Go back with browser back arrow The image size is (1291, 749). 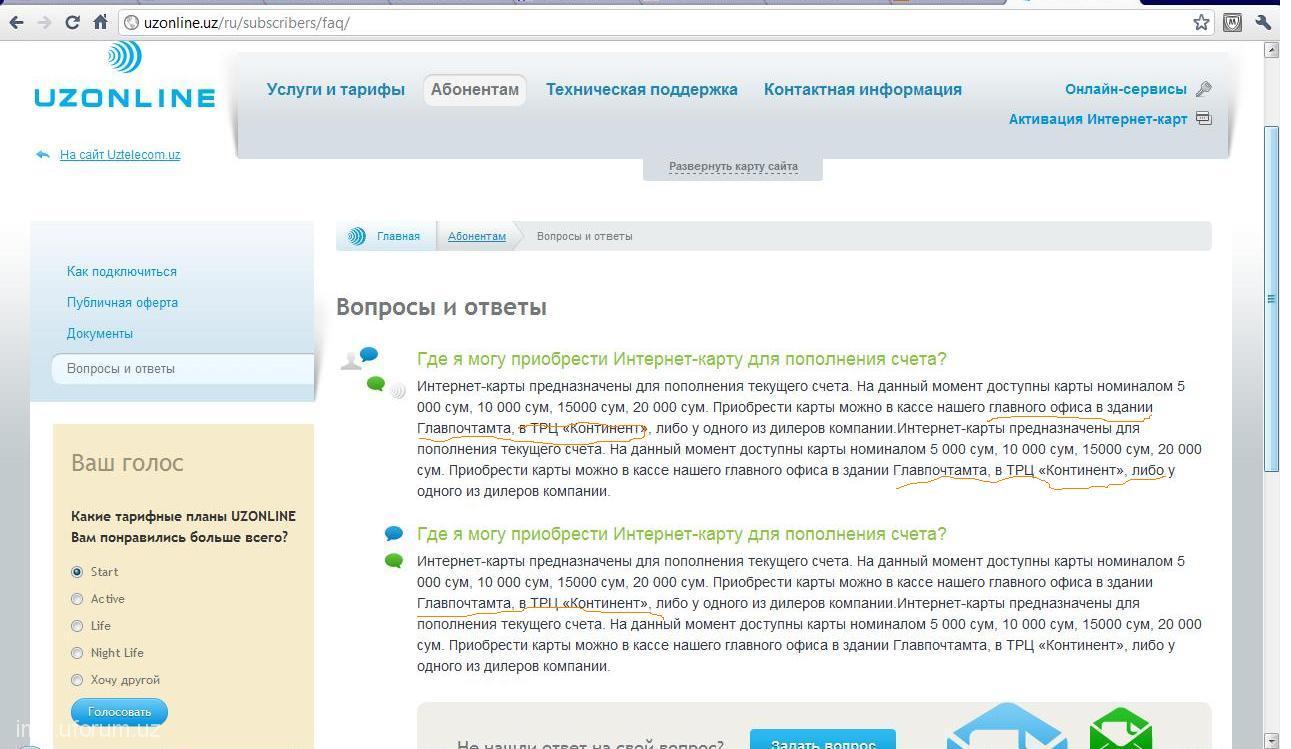(x=16, y=22)
